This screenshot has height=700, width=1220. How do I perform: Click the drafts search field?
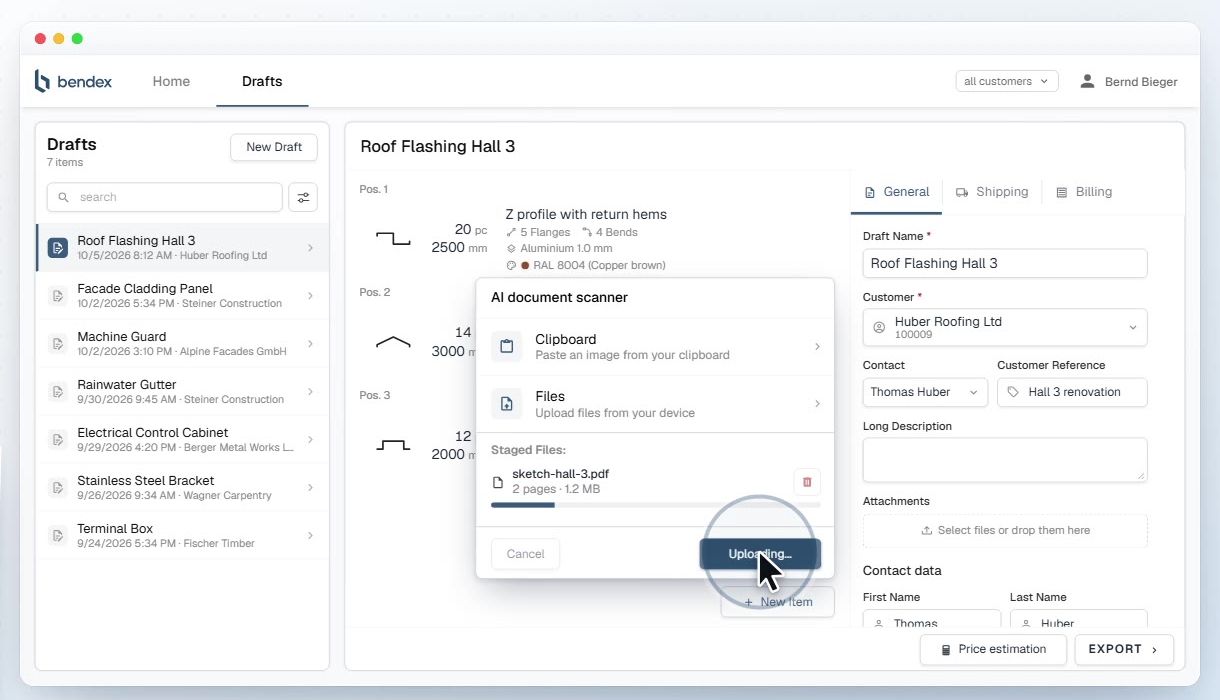tap(165, 197)
